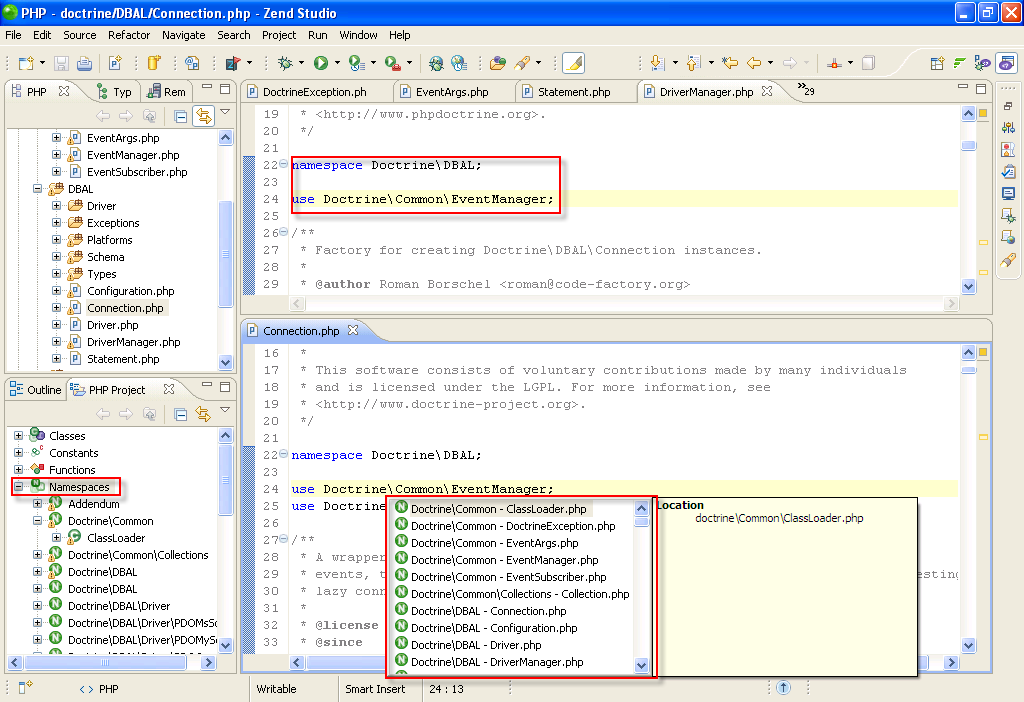1024x702 pixels.
Task: Click PHP Project horizontal scrollbar thumb
Action: click(x=105, y=663)
